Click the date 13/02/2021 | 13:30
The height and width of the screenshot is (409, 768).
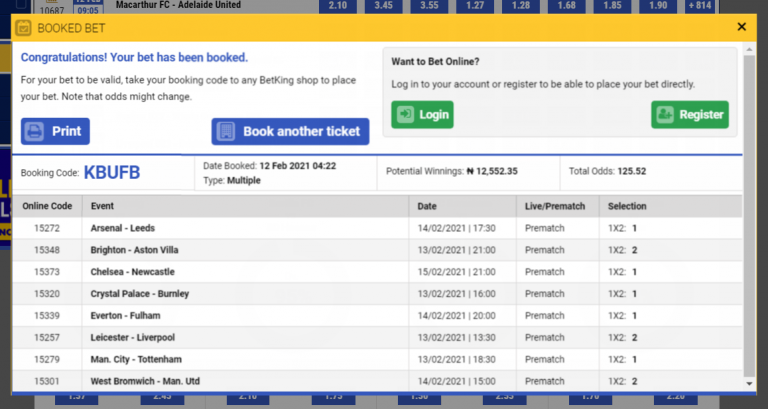[x=456, y=337]
